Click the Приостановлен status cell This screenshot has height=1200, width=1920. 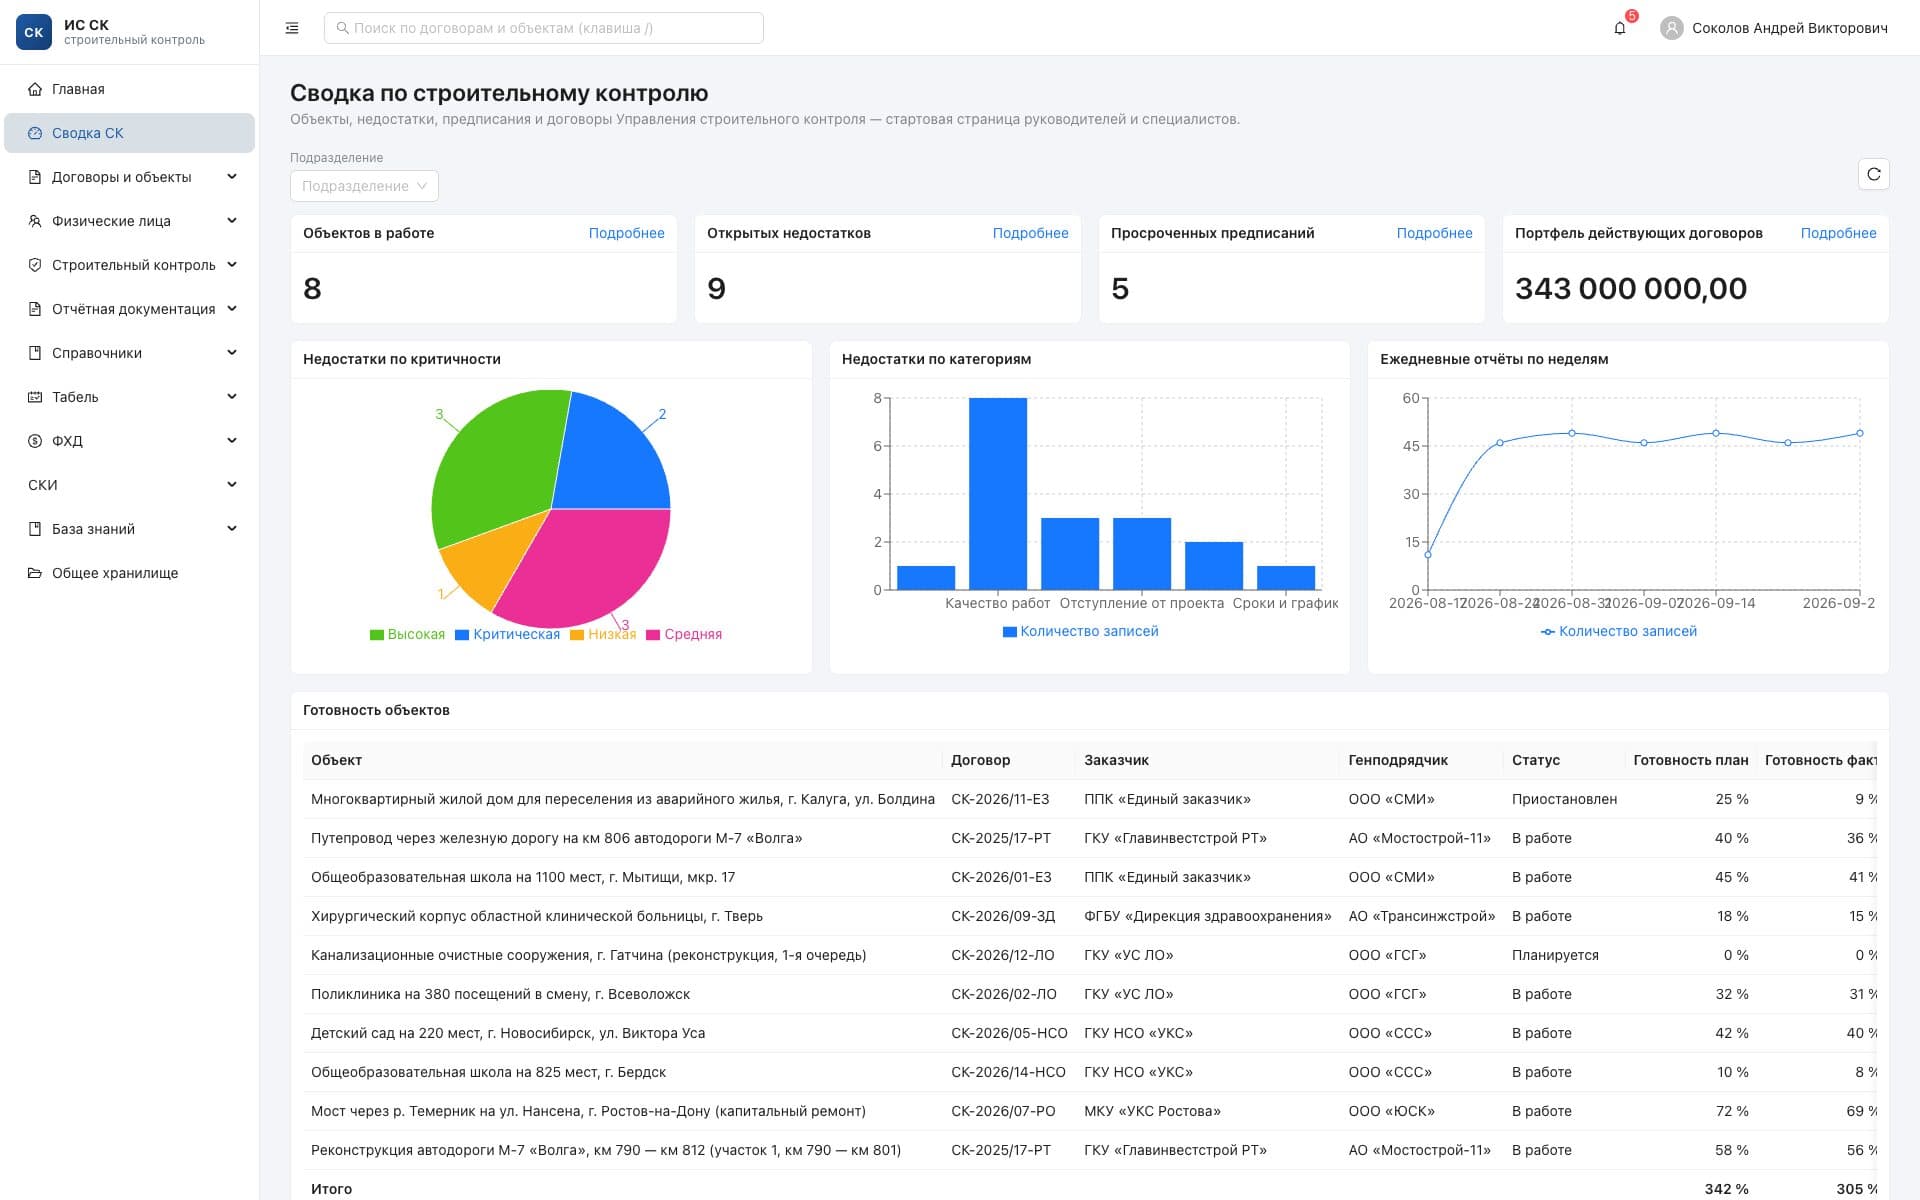pos(1564,799)
